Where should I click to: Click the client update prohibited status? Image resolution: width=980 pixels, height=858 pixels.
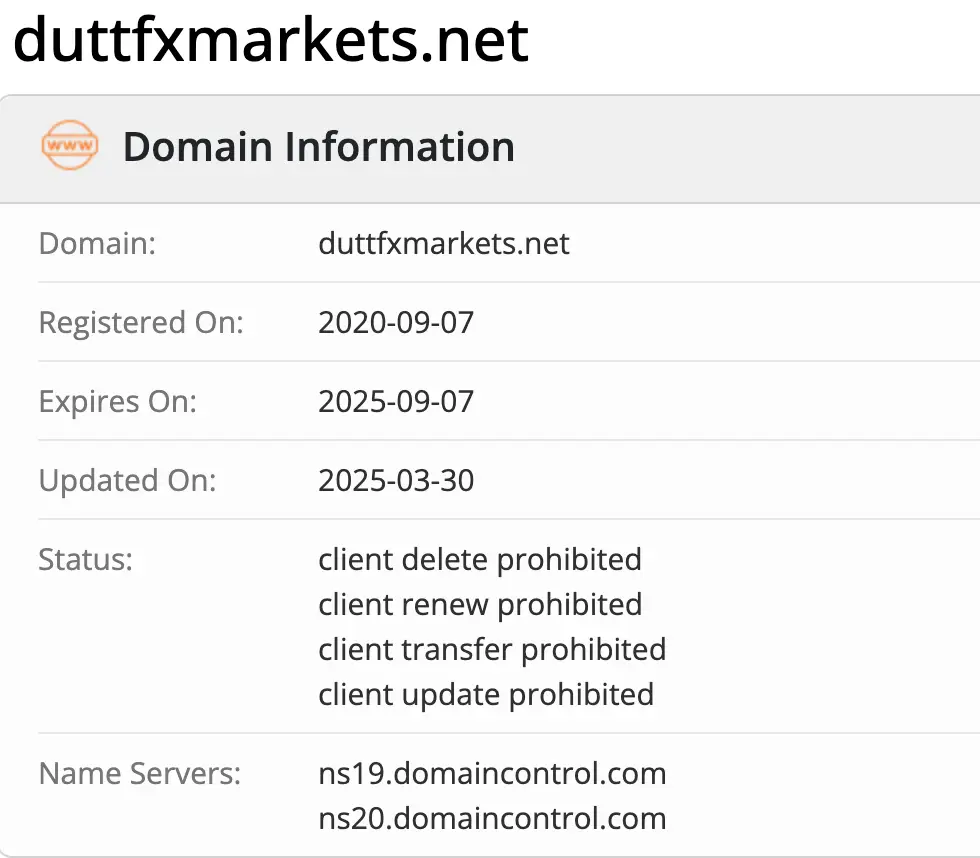[486, 694]
